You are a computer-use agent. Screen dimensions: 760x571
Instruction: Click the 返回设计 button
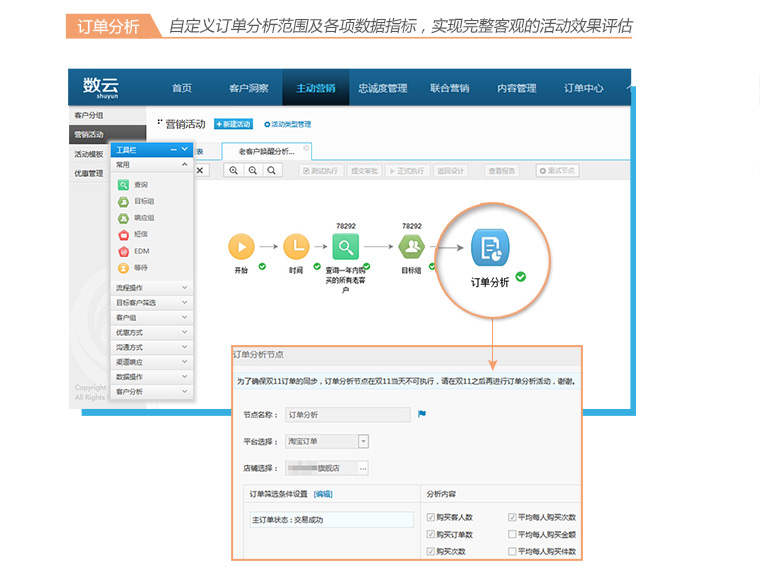click(451, 171)
